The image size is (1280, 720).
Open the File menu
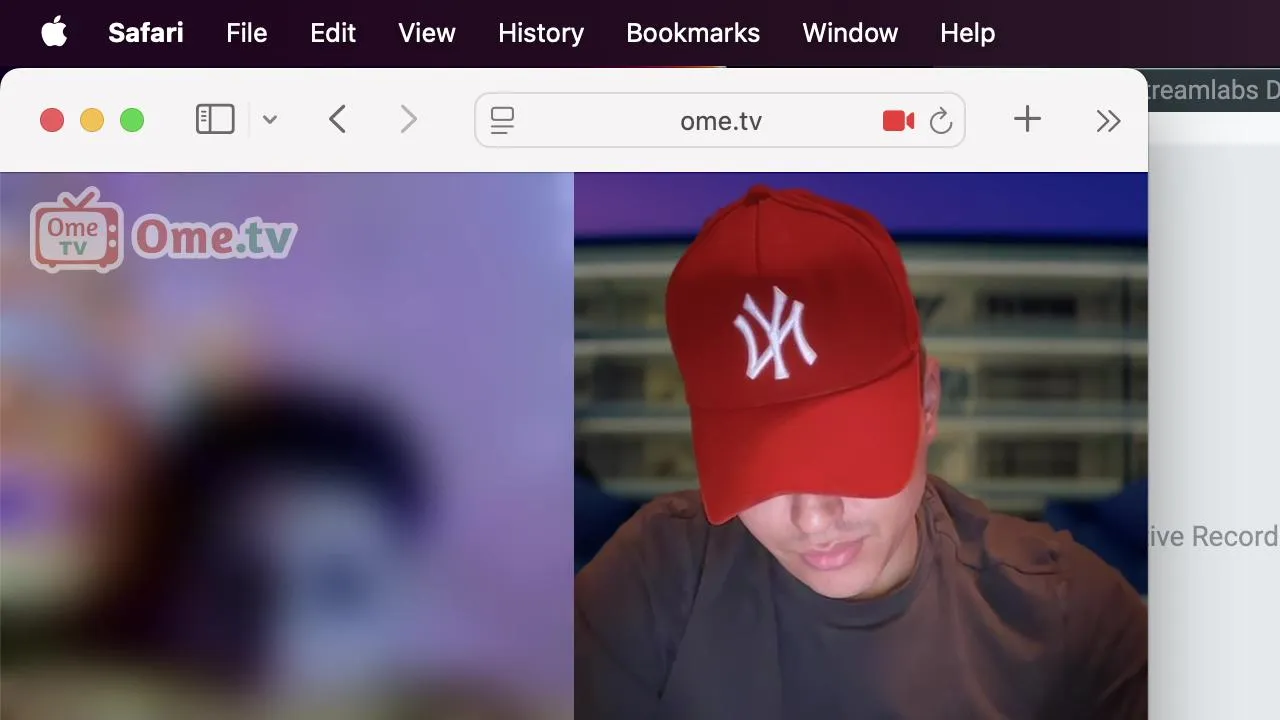[x=246, y=33]
